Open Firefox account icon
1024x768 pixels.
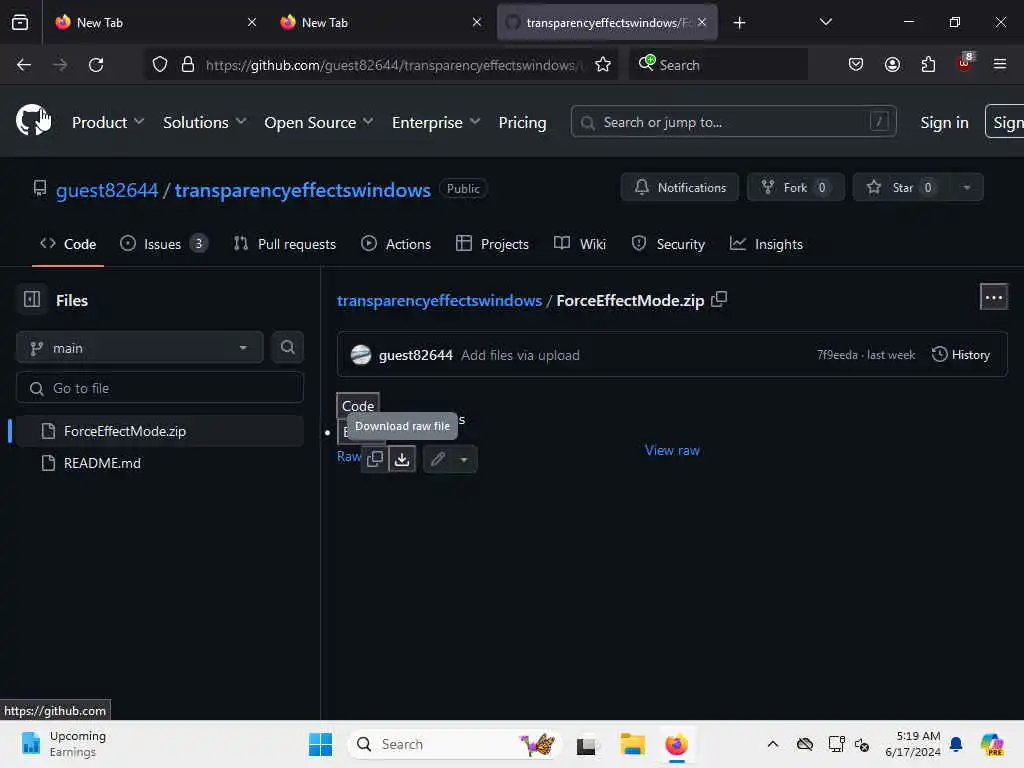click(892, 65)
